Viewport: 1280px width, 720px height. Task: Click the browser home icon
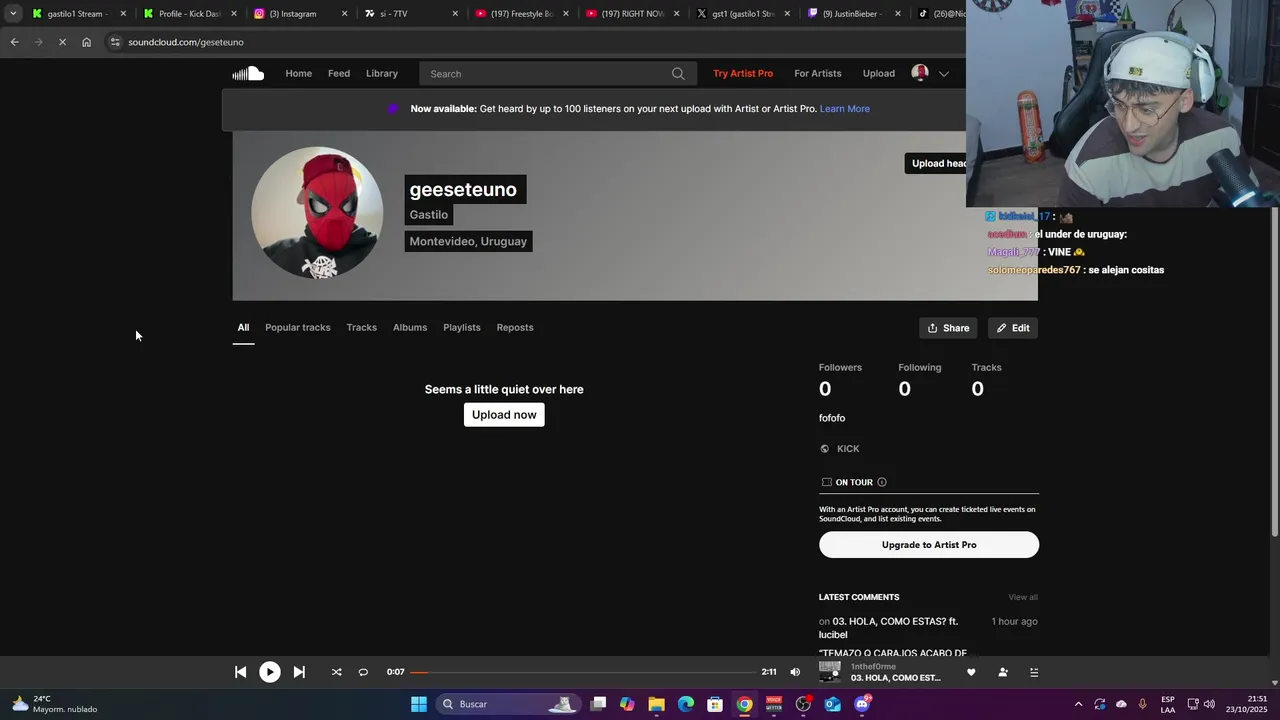coord(86,42)
